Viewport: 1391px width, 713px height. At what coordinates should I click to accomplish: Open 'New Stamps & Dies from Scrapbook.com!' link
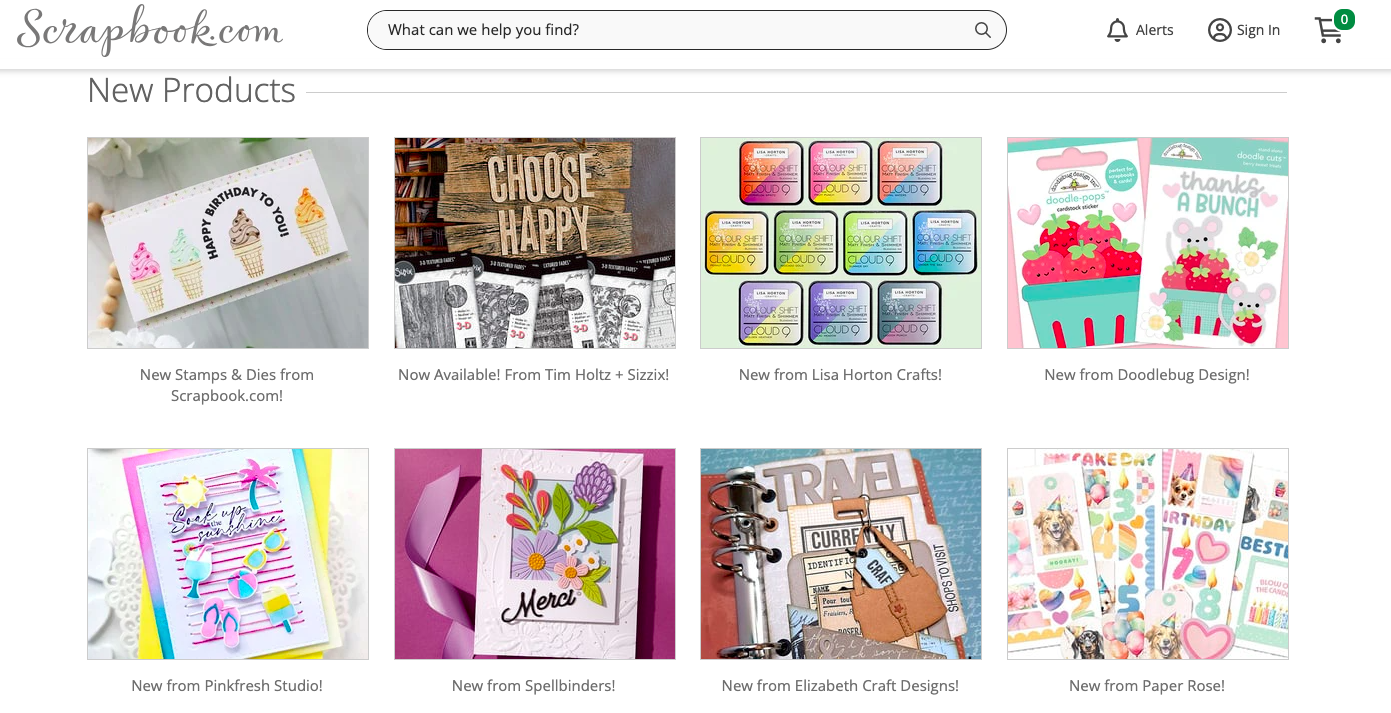click(x=227, y=385)
